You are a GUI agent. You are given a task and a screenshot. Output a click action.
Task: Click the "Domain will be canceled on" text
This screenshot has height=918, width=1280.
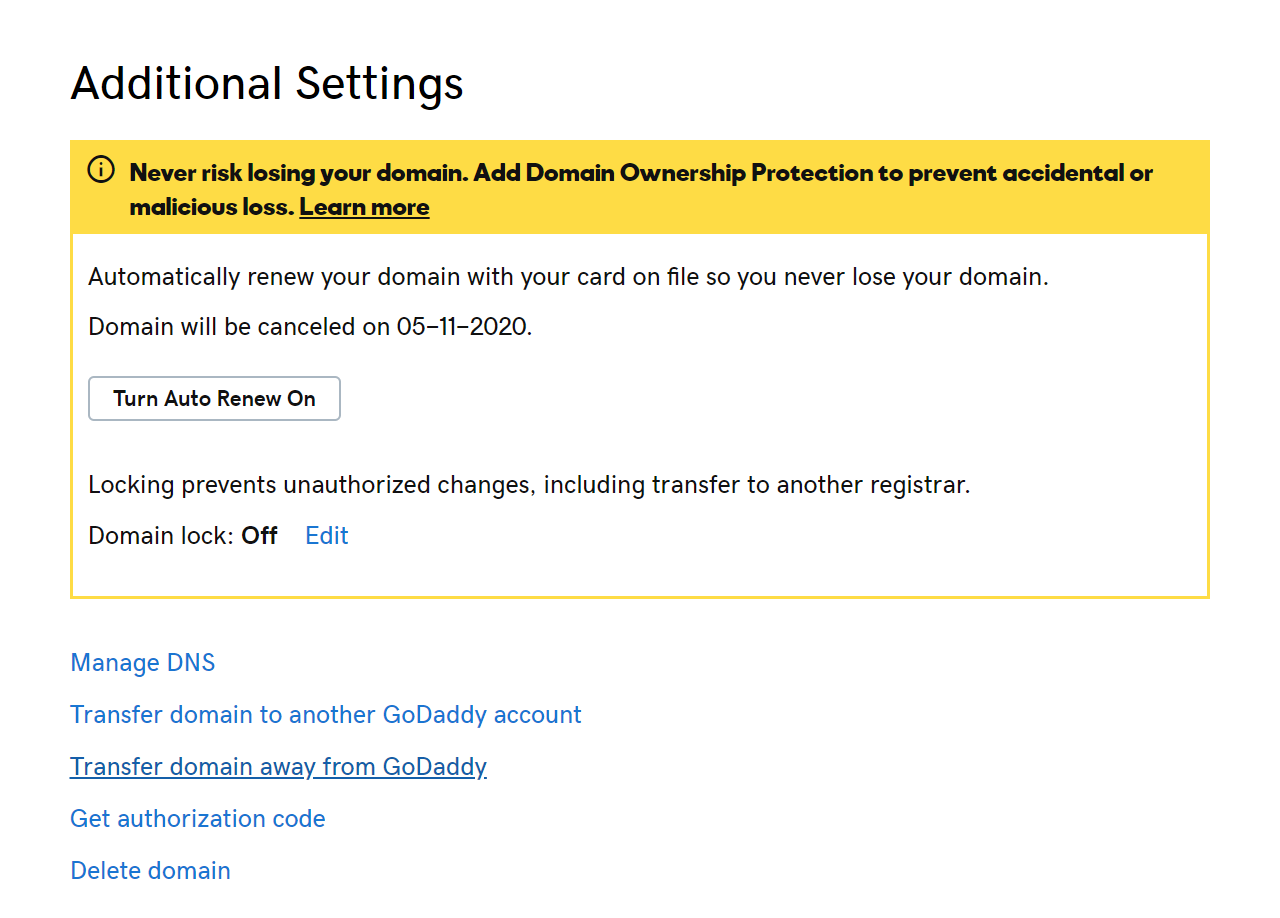238,327
